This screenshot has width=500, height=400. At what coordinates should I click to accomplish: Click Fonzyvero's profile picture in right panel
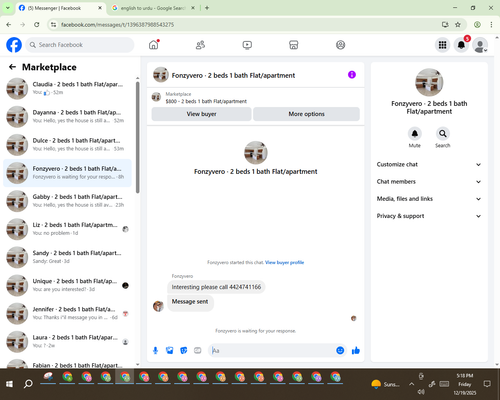pyautogui.click(x=429, y=82)
